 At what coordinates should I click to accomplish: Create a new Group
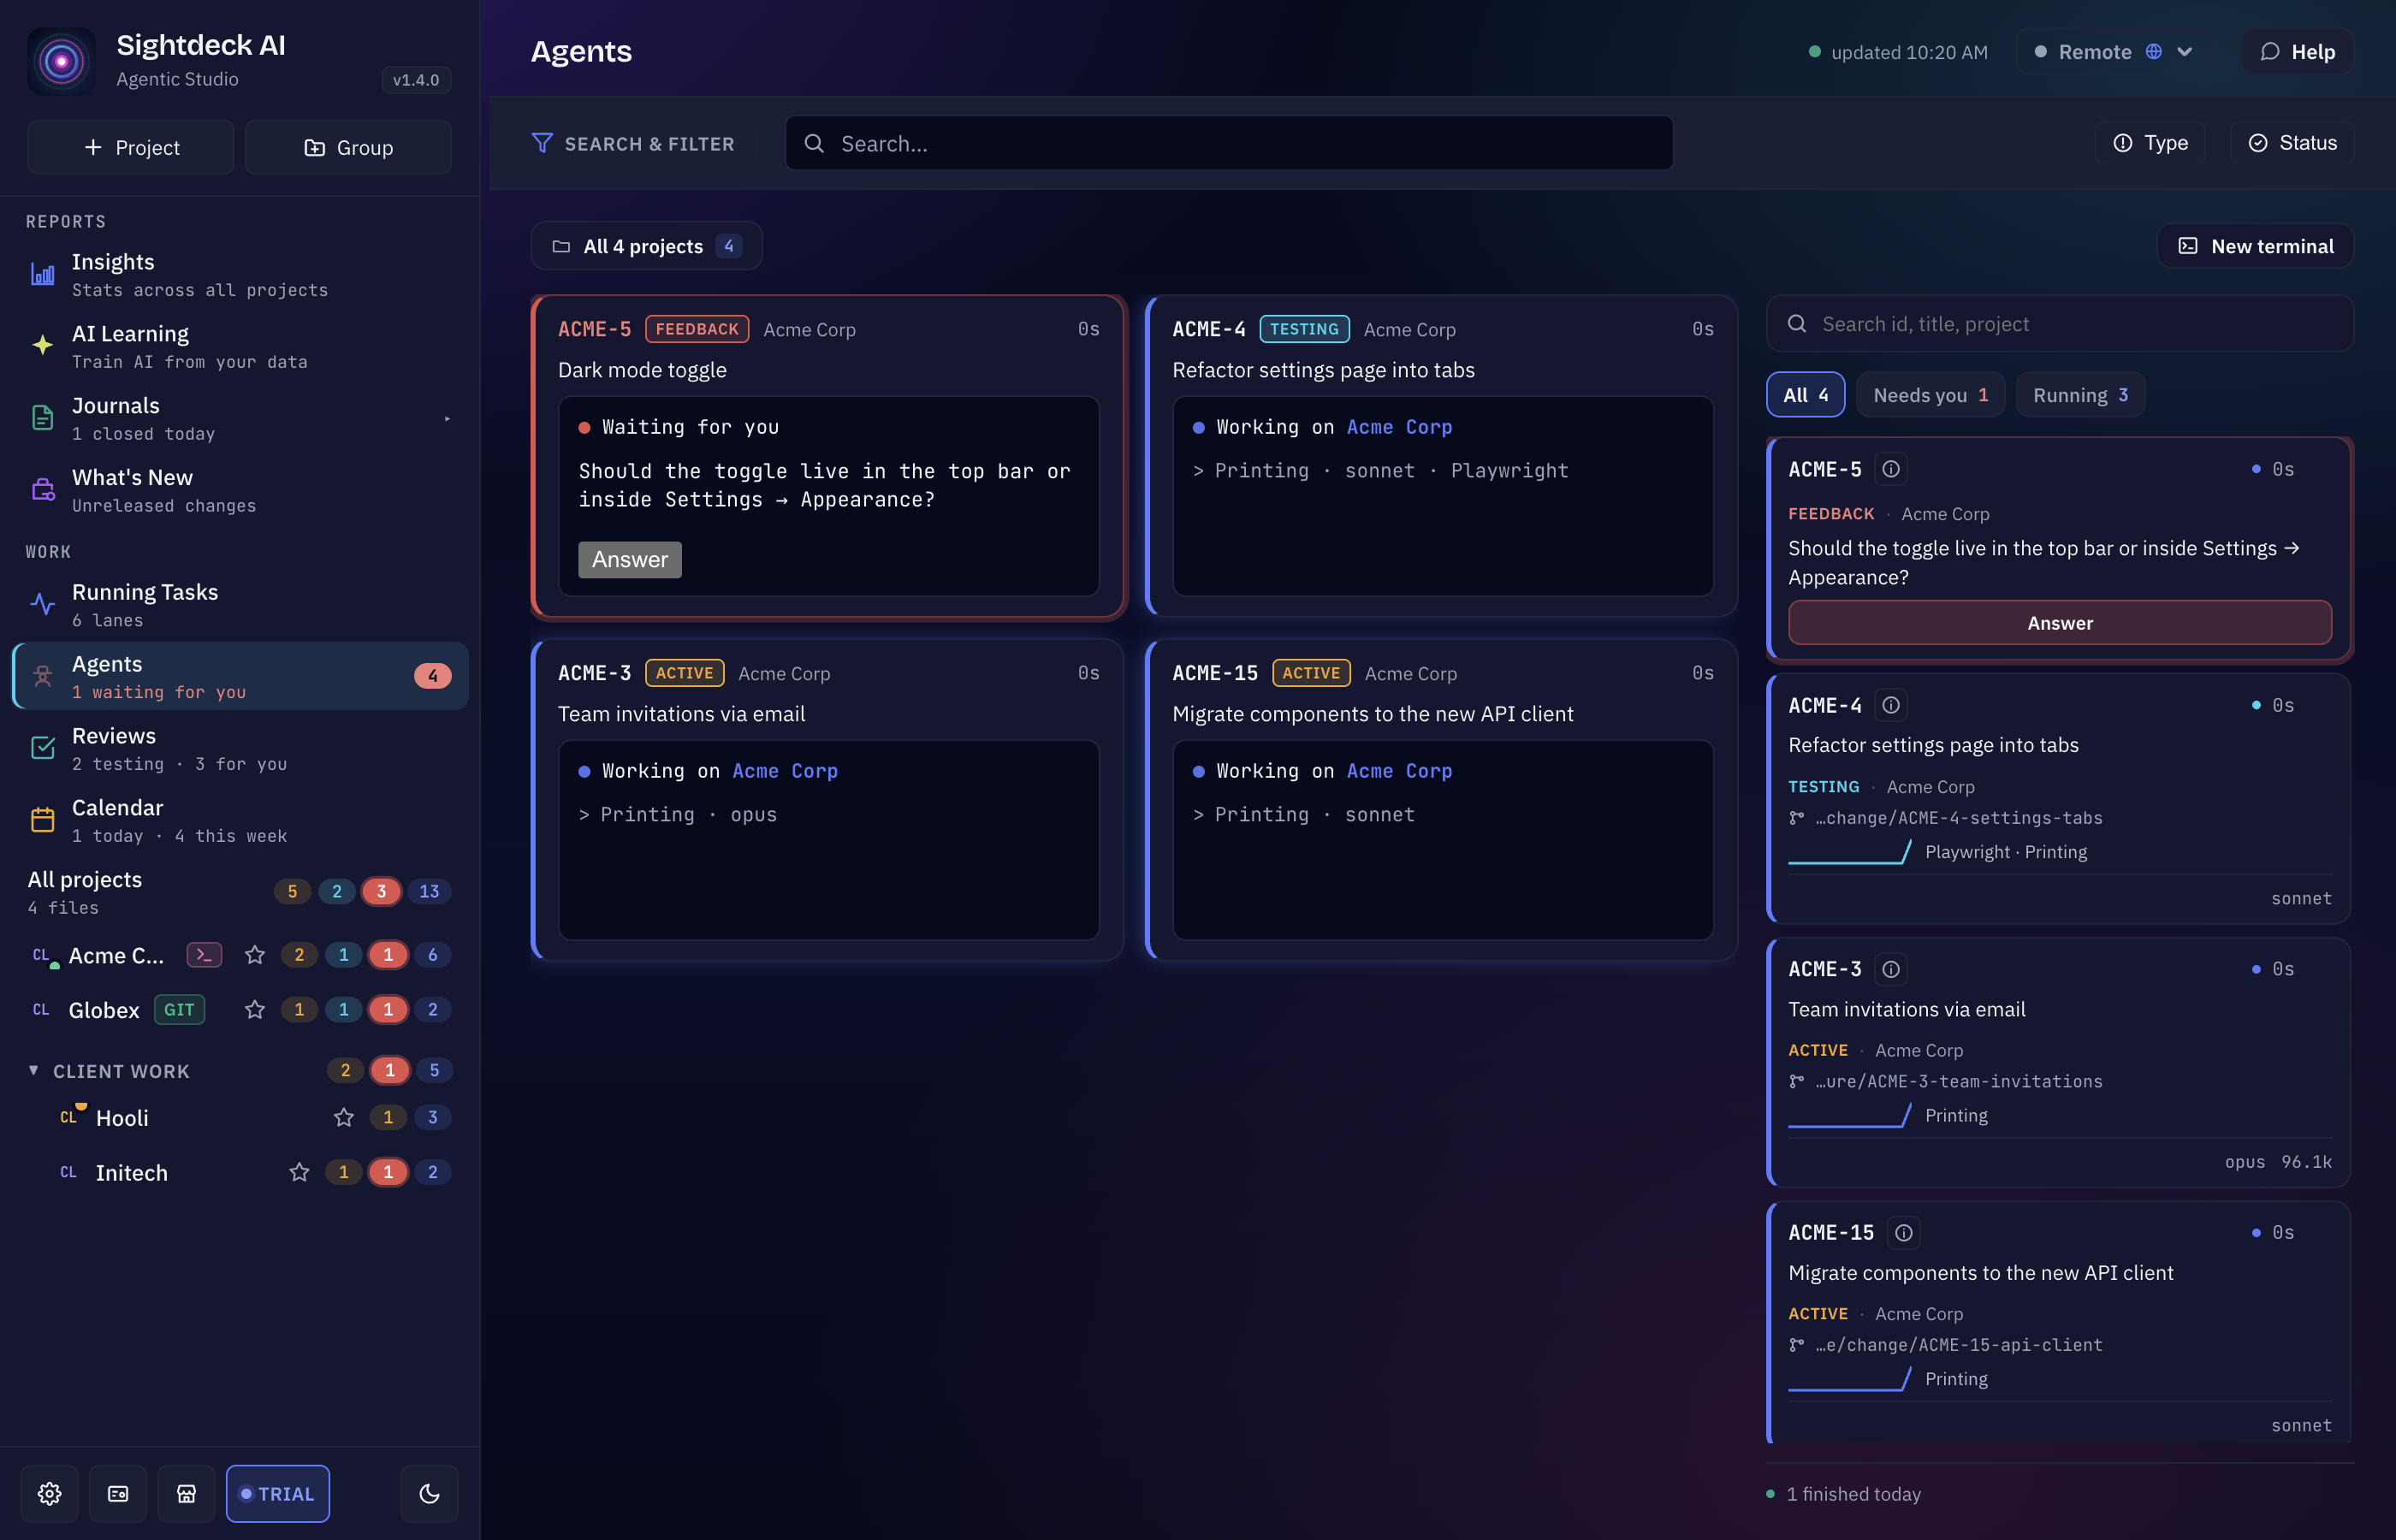click(348, 148)
